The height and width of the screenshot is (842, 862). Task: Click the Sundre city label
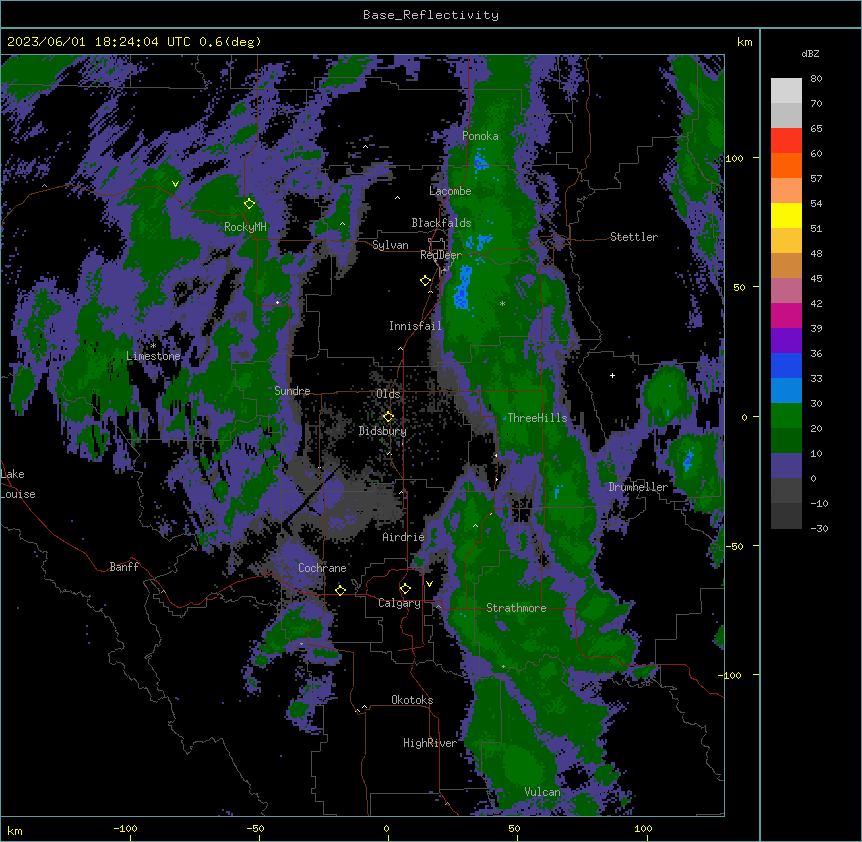pos(292,391)
